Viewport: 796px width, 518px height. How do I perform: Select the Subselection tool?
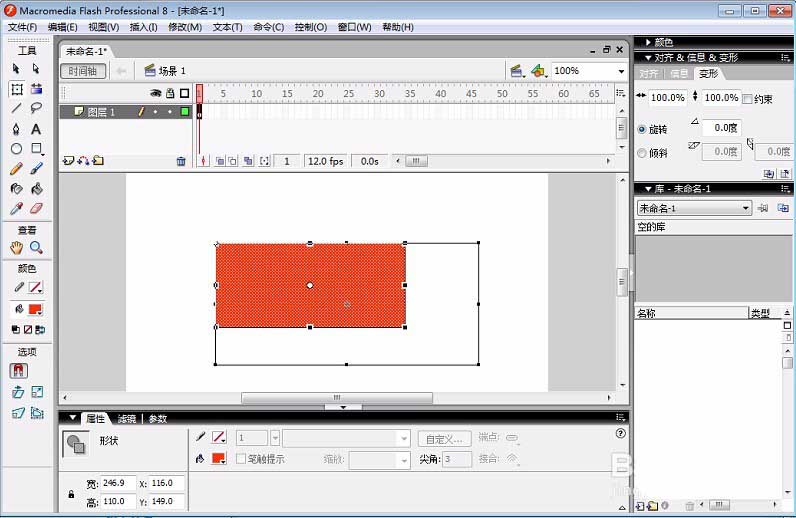coord(36,69)
